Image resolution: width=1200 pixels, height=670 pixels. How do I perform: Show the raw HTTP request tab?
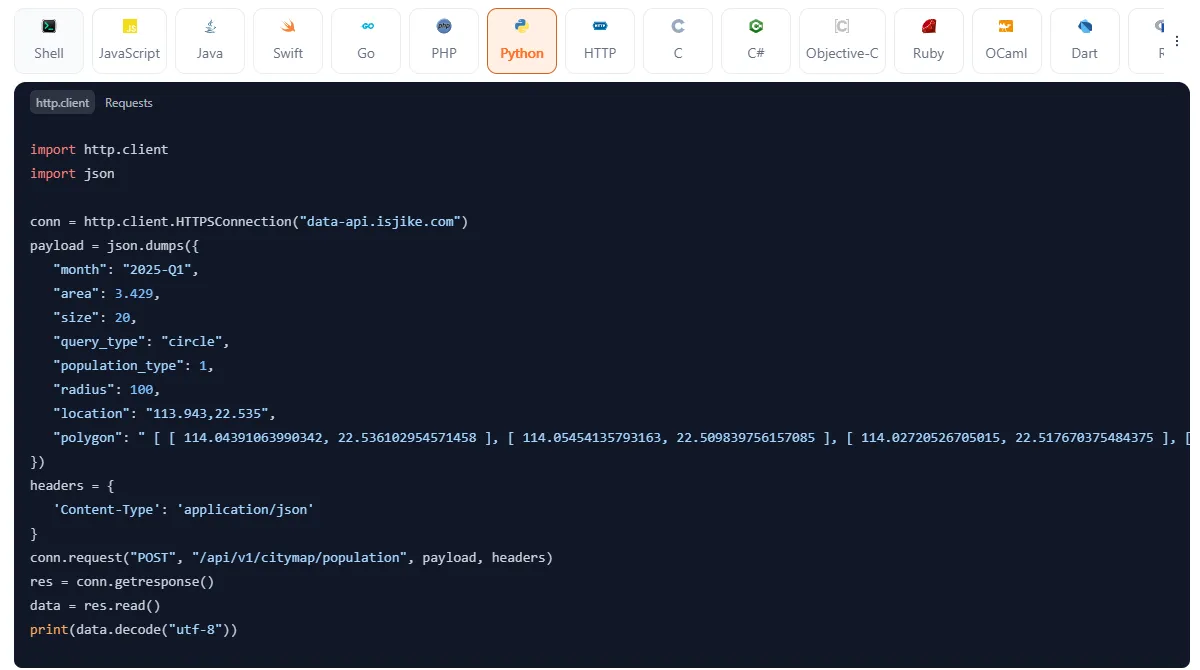(x=600, y=41)
